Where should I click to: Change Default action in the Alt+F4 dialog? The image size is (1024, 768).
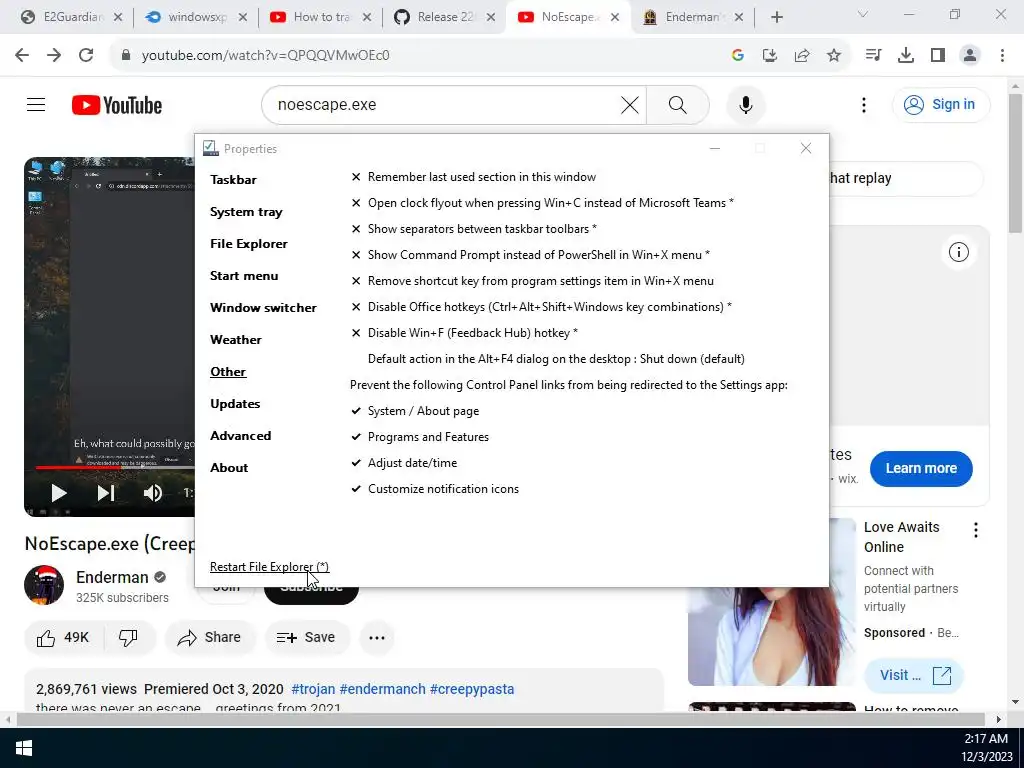[556, 359]
